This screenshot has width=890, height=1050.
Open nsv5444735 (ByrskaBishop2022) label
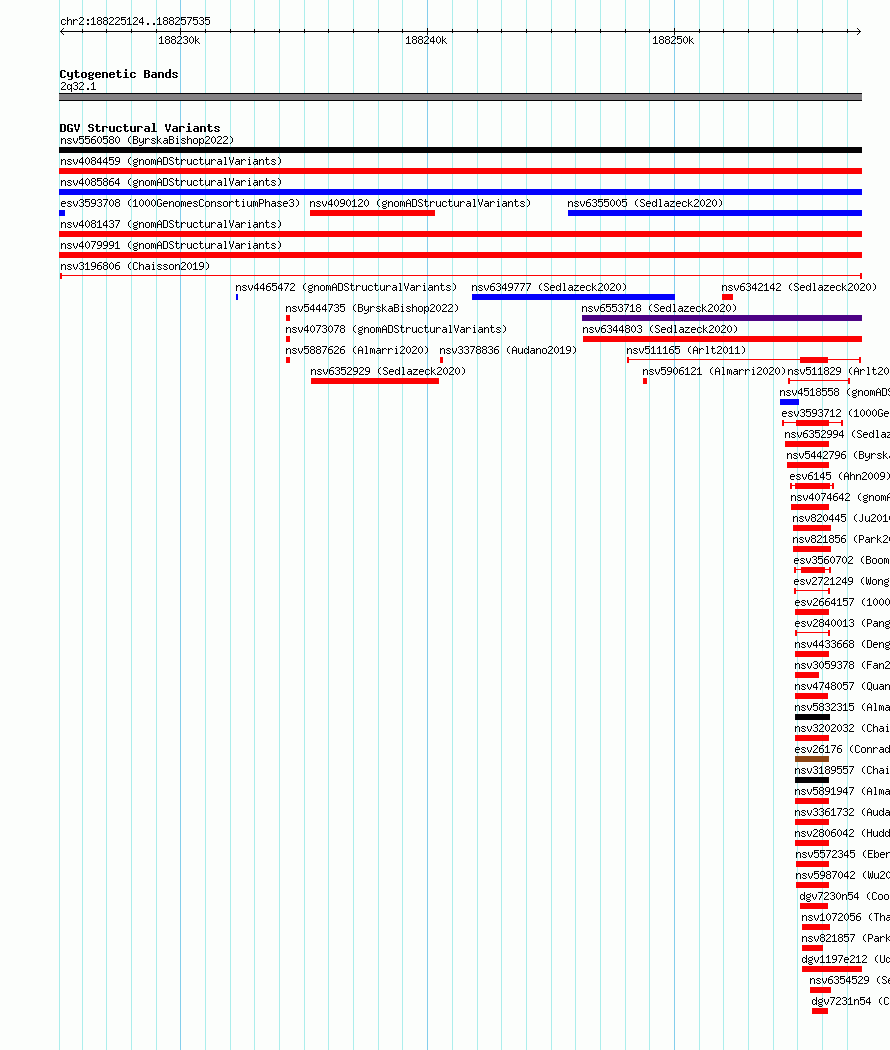click(x=372, y=308)
